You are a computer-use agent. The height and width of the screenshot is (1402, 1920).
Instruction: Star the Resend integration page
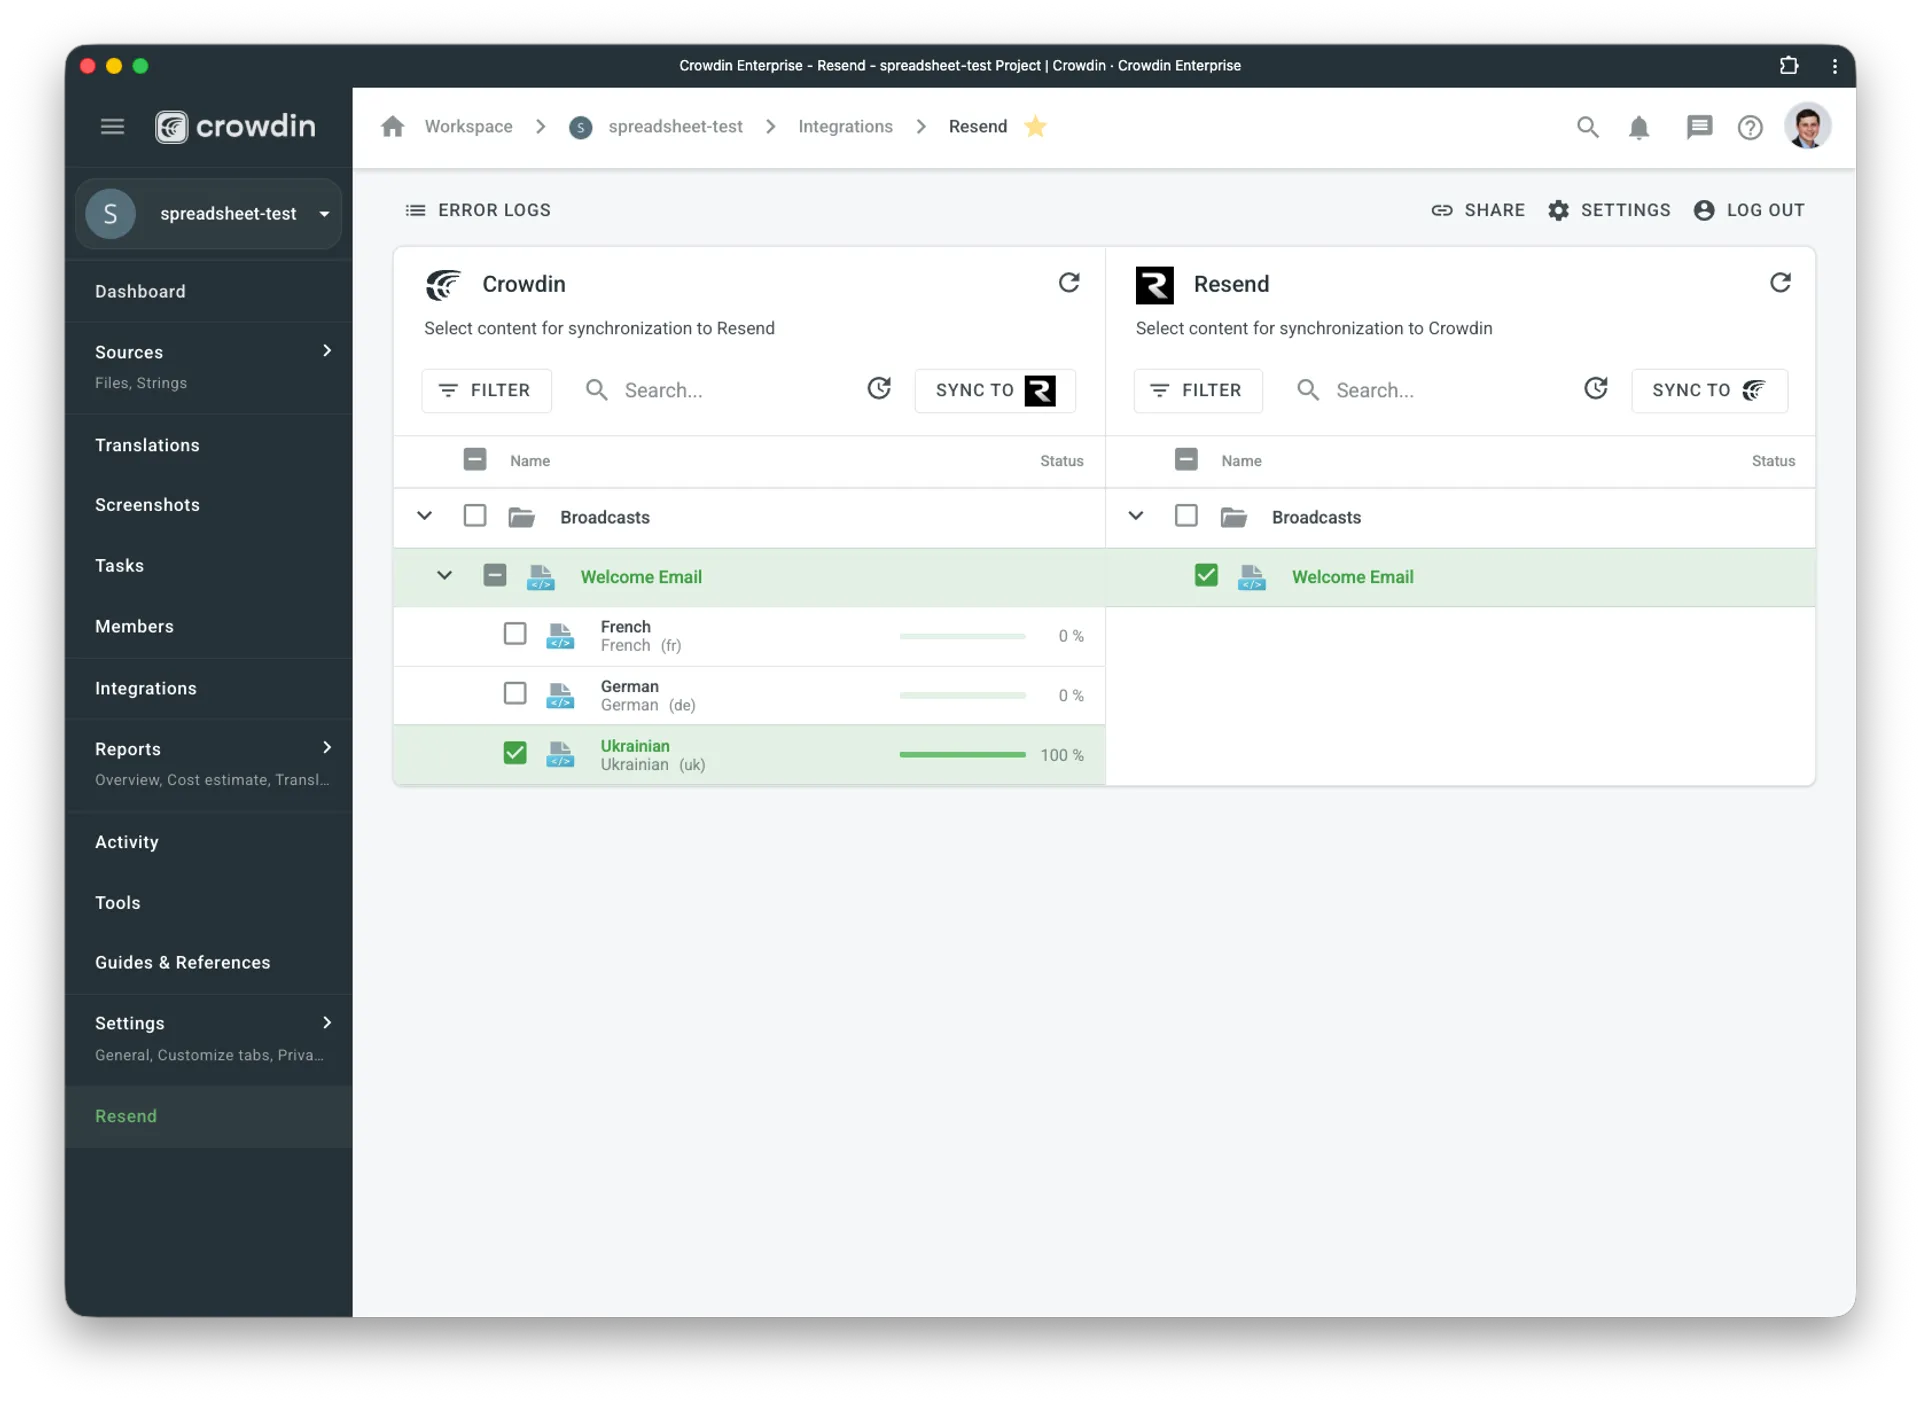point(1036,126)
